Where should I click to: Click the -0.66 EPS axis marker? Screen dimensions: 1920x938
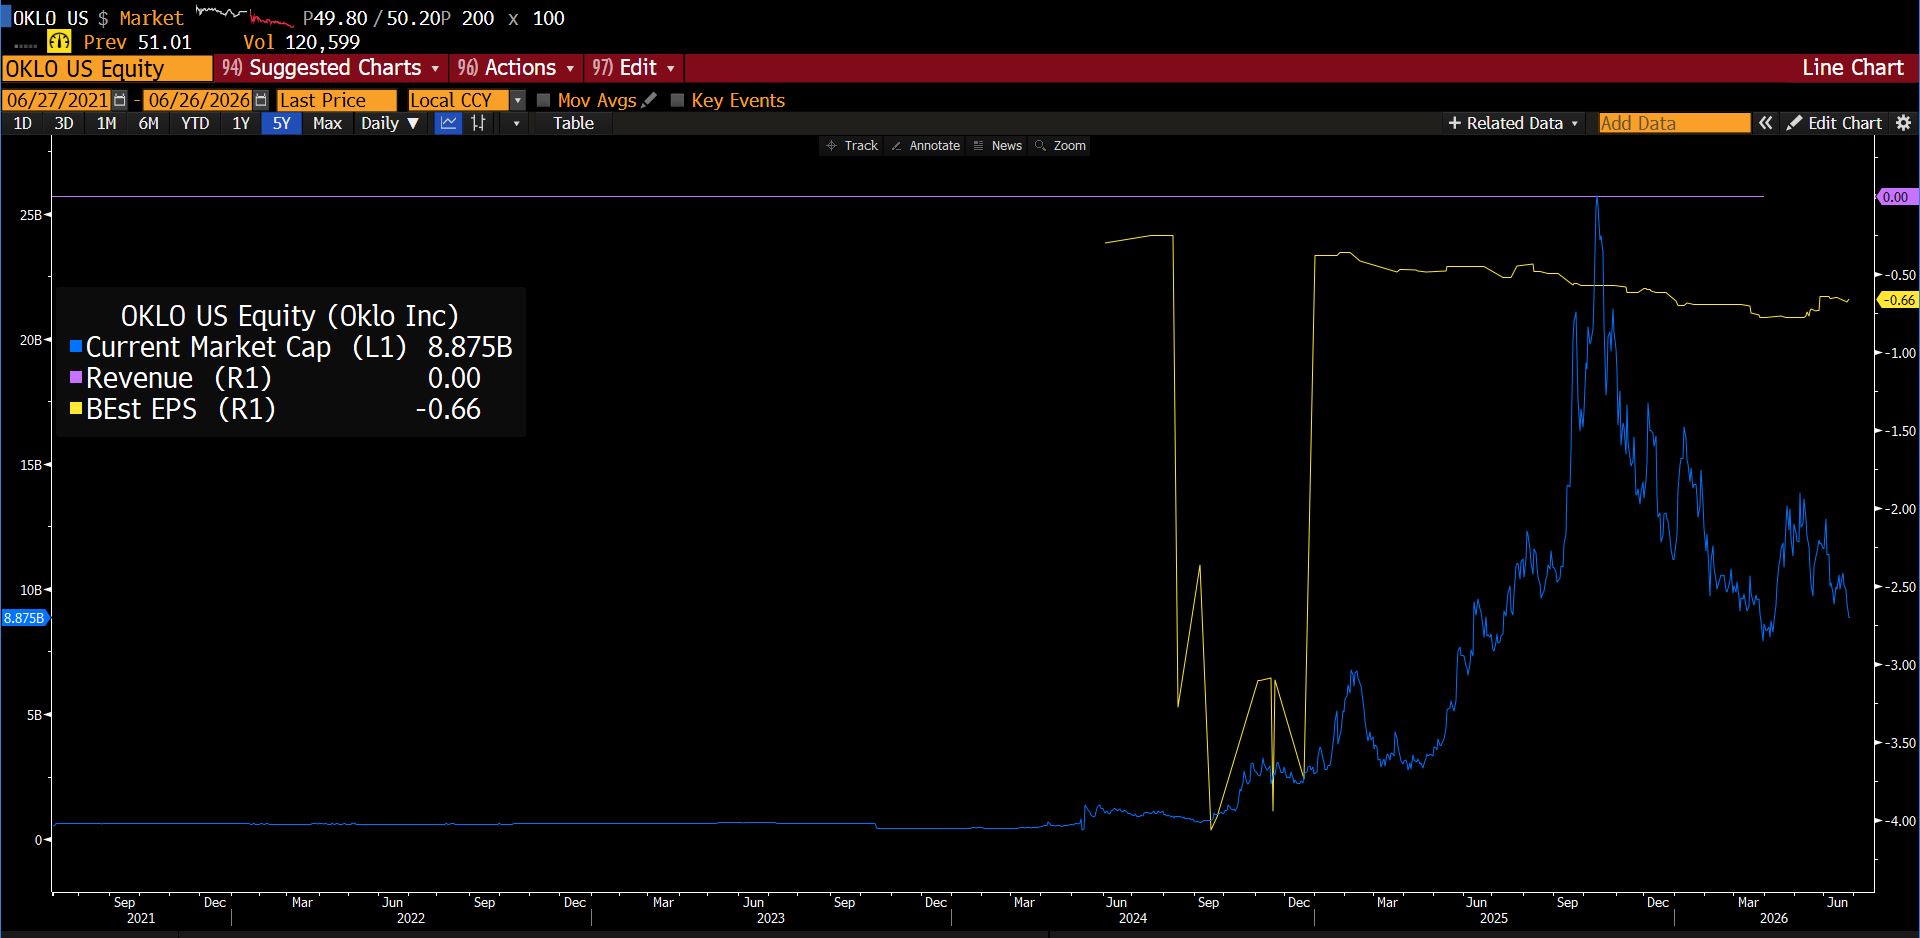[1898, 300]
